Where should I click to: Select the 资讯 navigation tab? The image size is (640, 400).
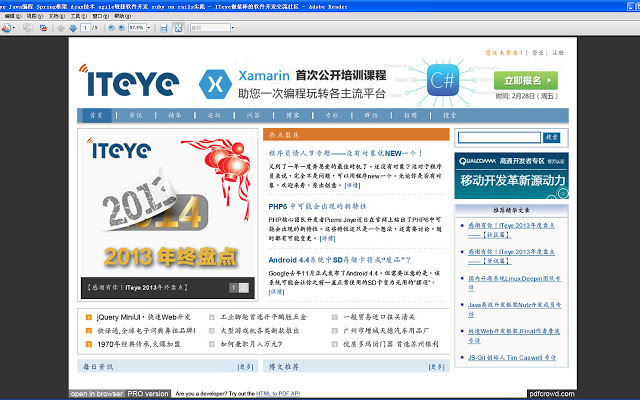[x=136, y=116]
